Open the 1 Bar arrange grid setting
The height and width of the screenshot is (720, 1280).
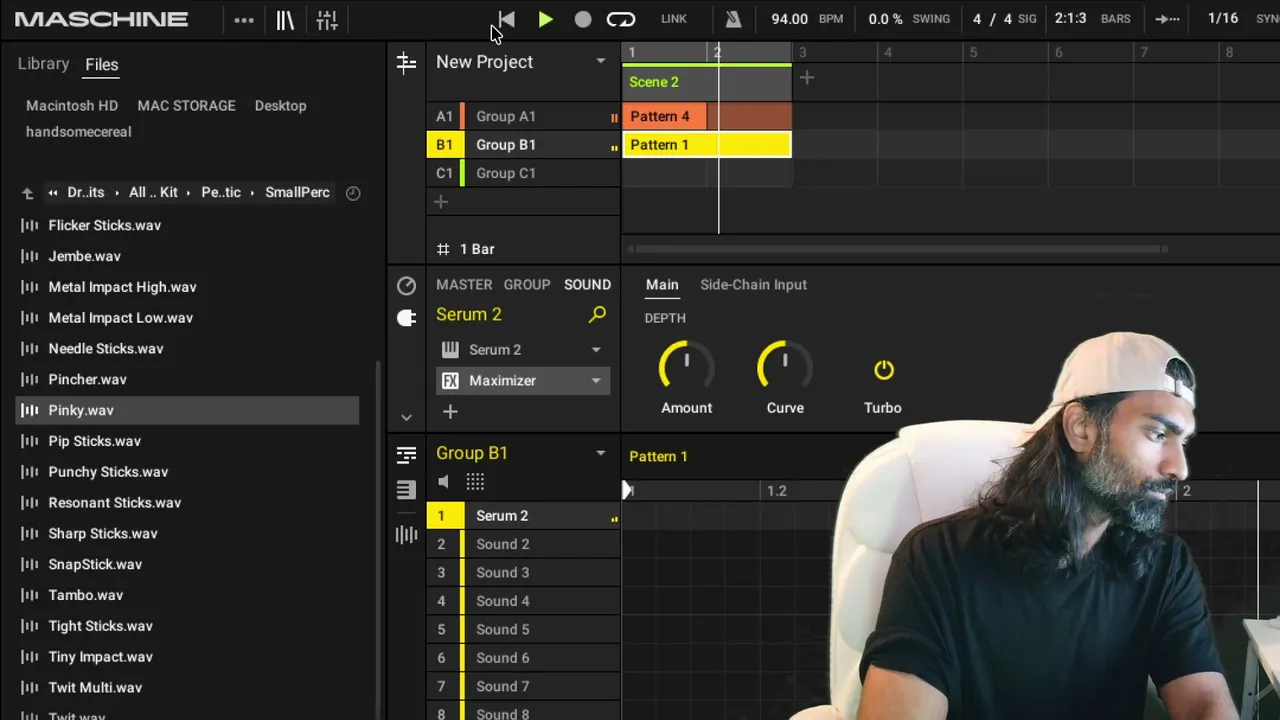point(466,249)
